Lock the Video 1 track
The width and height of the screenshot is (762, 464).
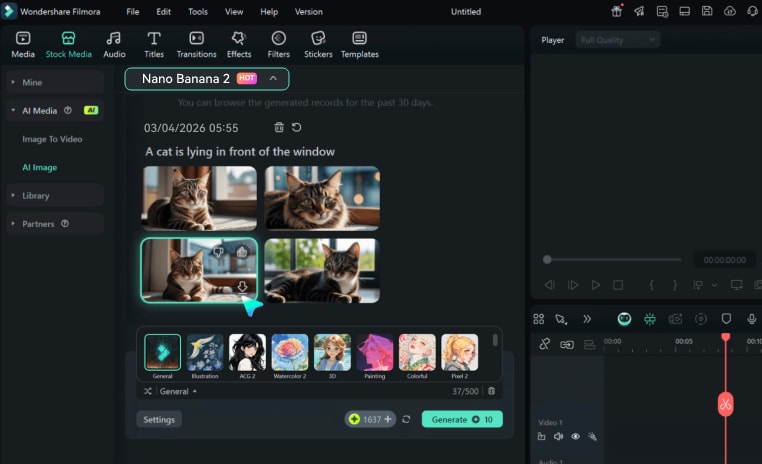[541, 436]
